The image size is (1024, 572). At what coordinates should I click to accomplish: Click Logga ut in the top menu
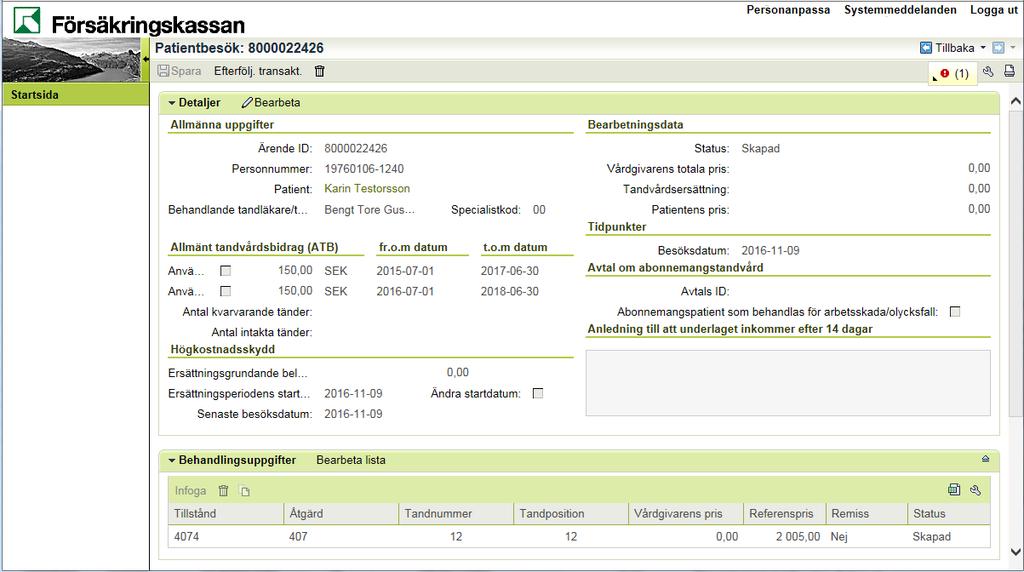click(993, 10)
